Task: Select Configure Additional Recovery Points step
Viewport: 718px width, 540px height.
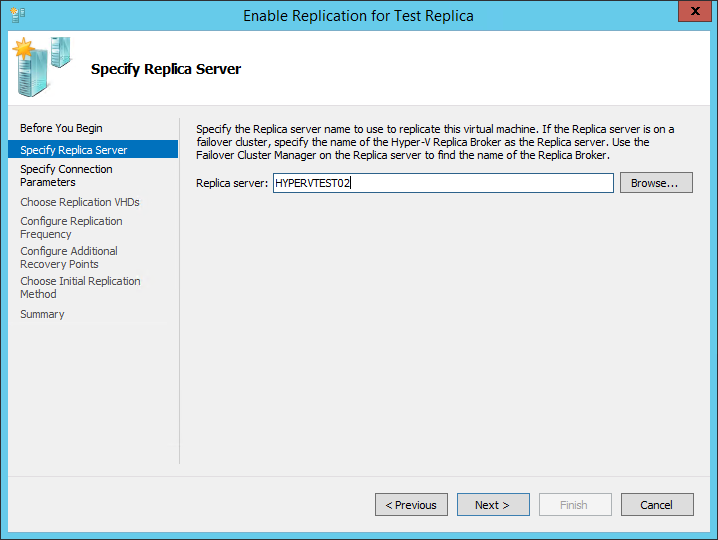Action: tap(69, 257)
